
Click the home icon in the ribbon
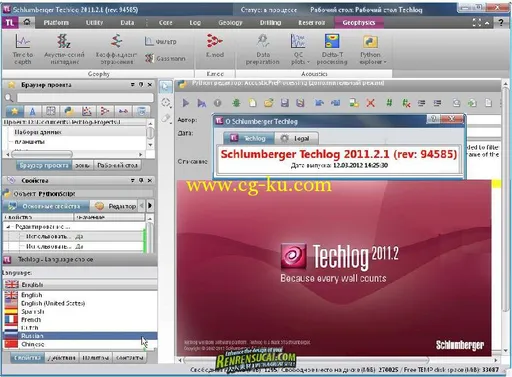(x=27, y=22)
